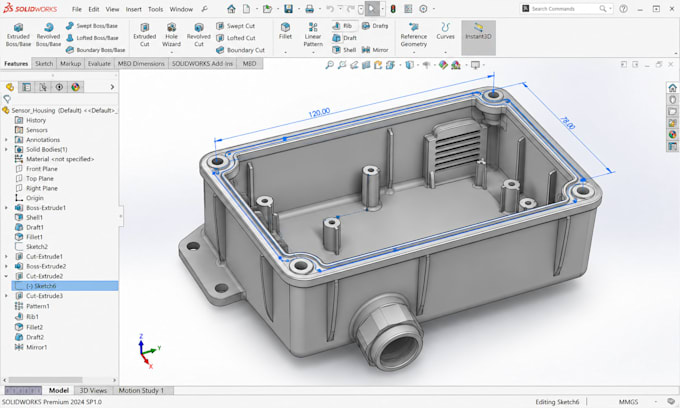680x408 pixels.
Task: Open the Reference Geometry tool
Action: pos(413,35)
